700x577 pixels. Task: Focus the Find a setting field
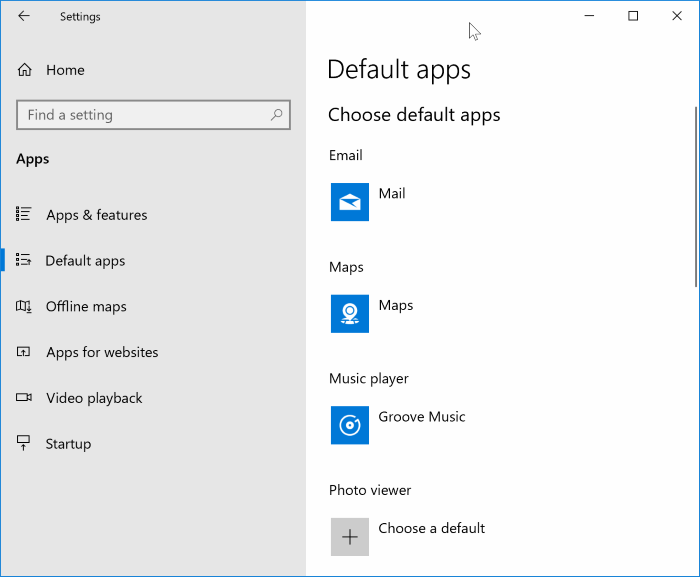click(154, 115)
